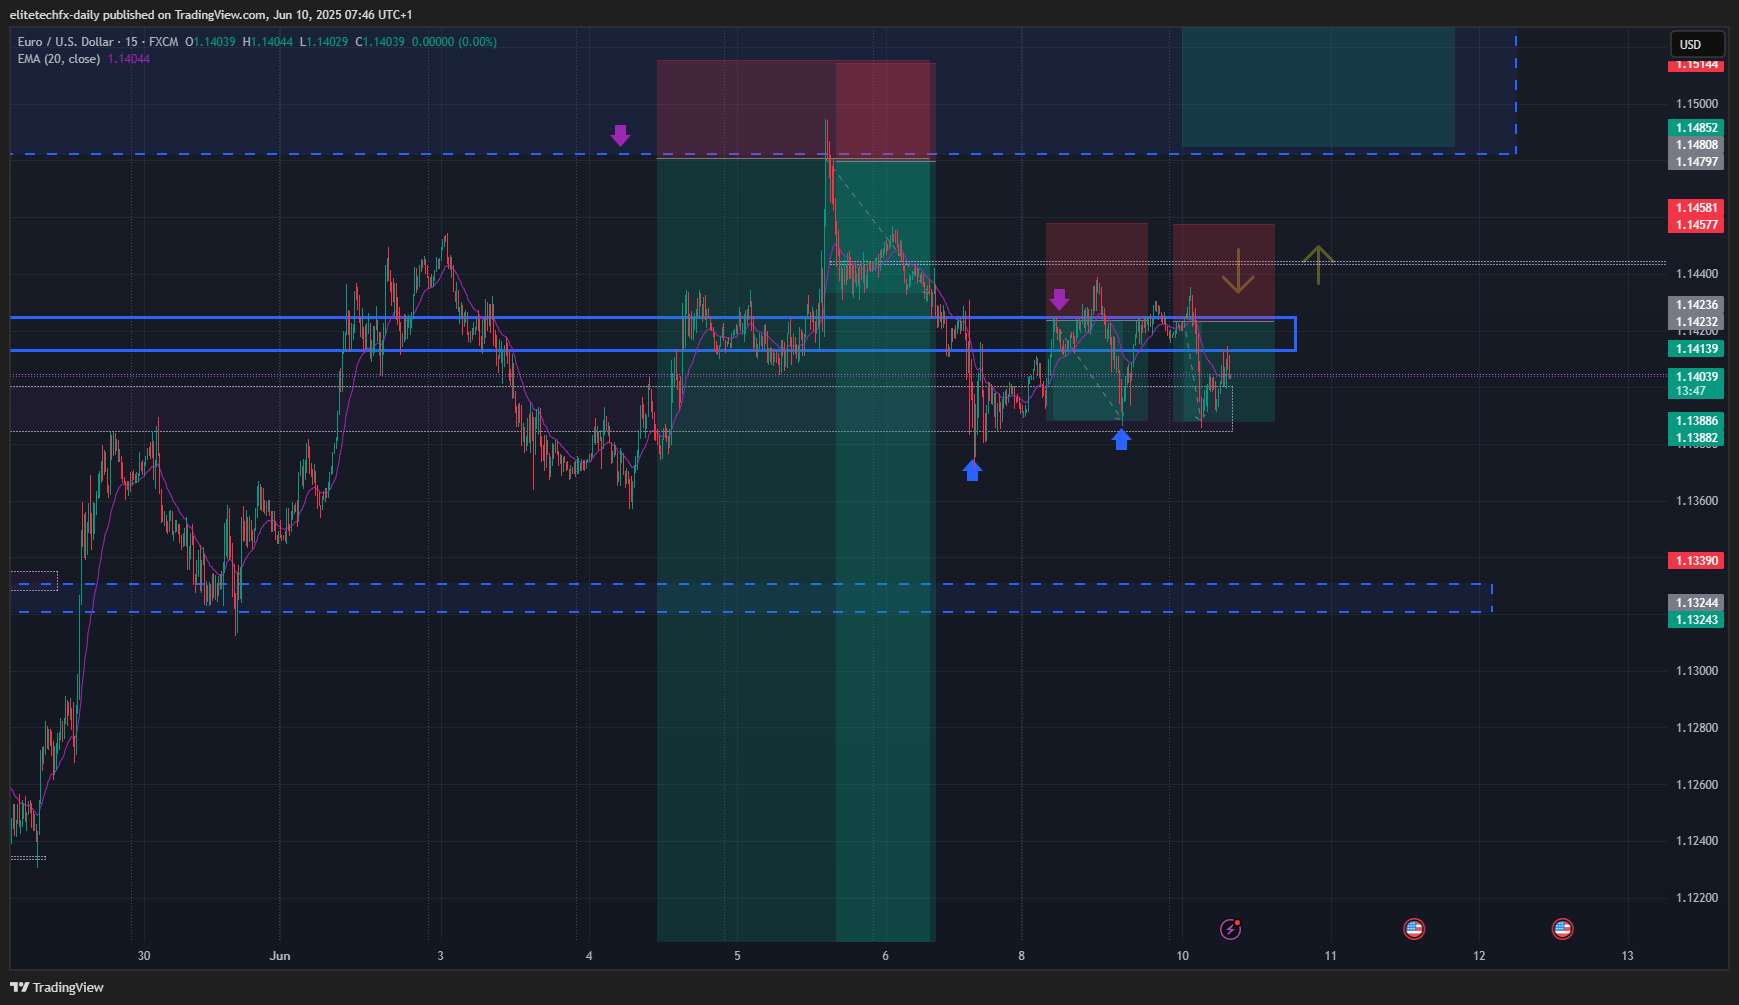Viewport: 1739px width, 1005px height.
Task: Click the green price label 1.14852
Action: pos(1696,128)
